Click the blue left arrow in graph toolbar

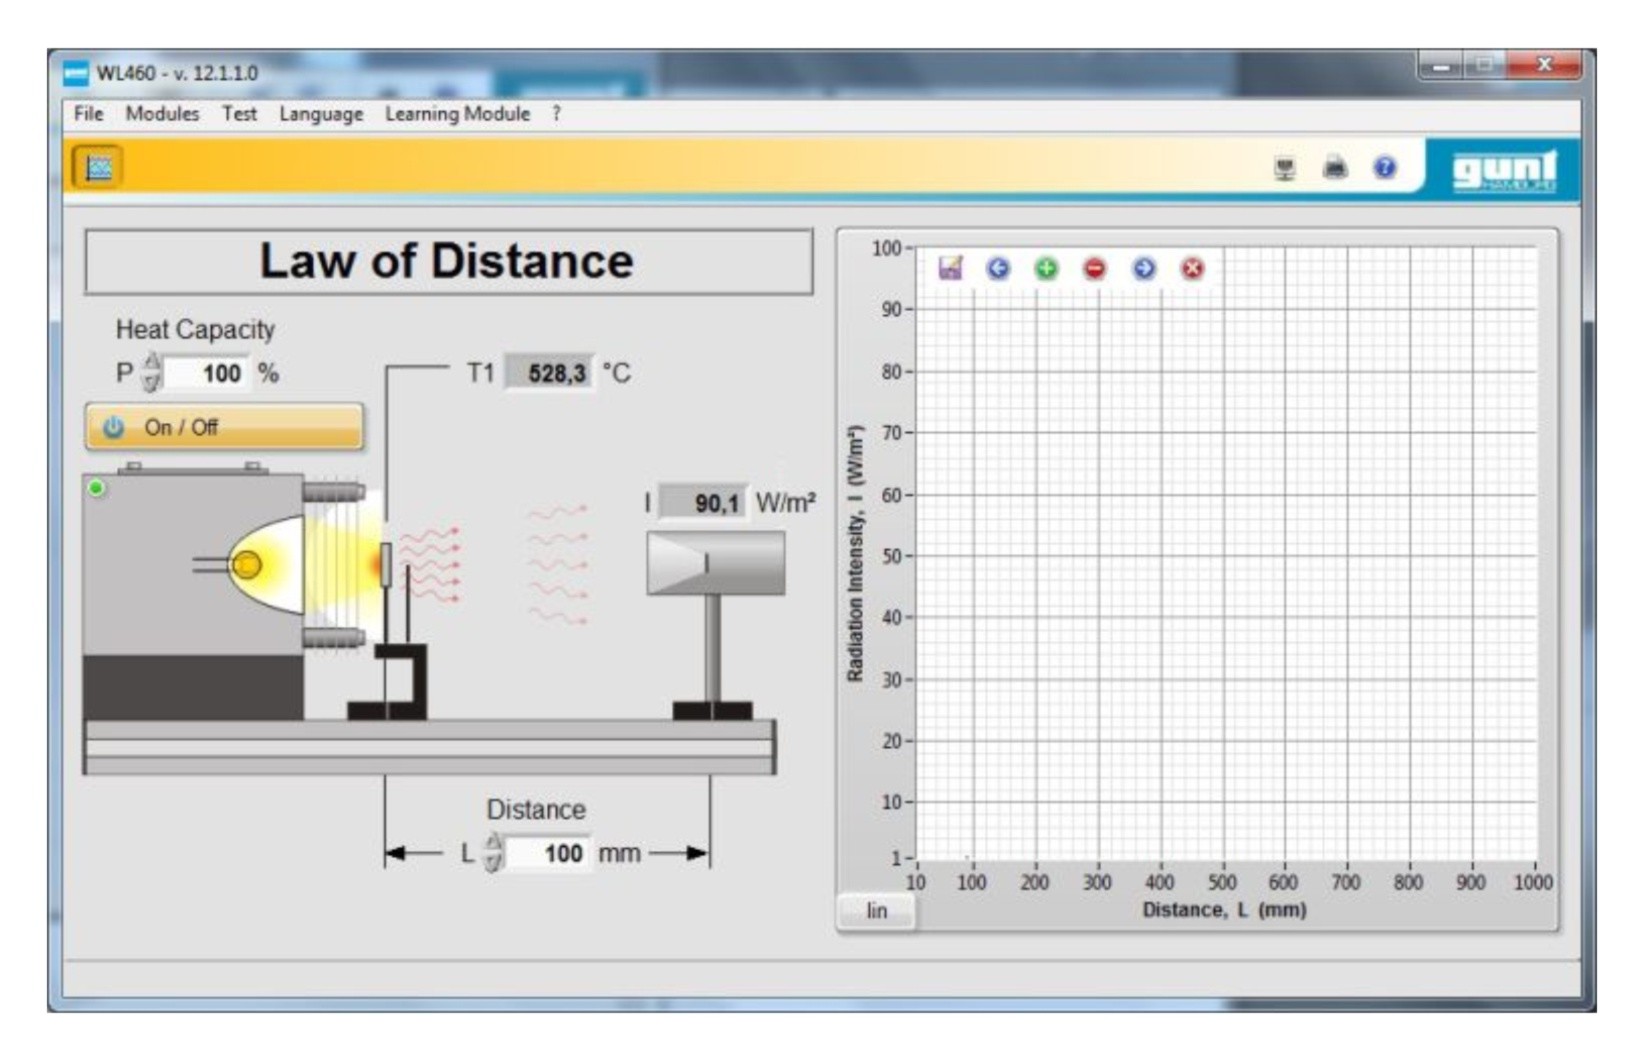coord(998,268)
